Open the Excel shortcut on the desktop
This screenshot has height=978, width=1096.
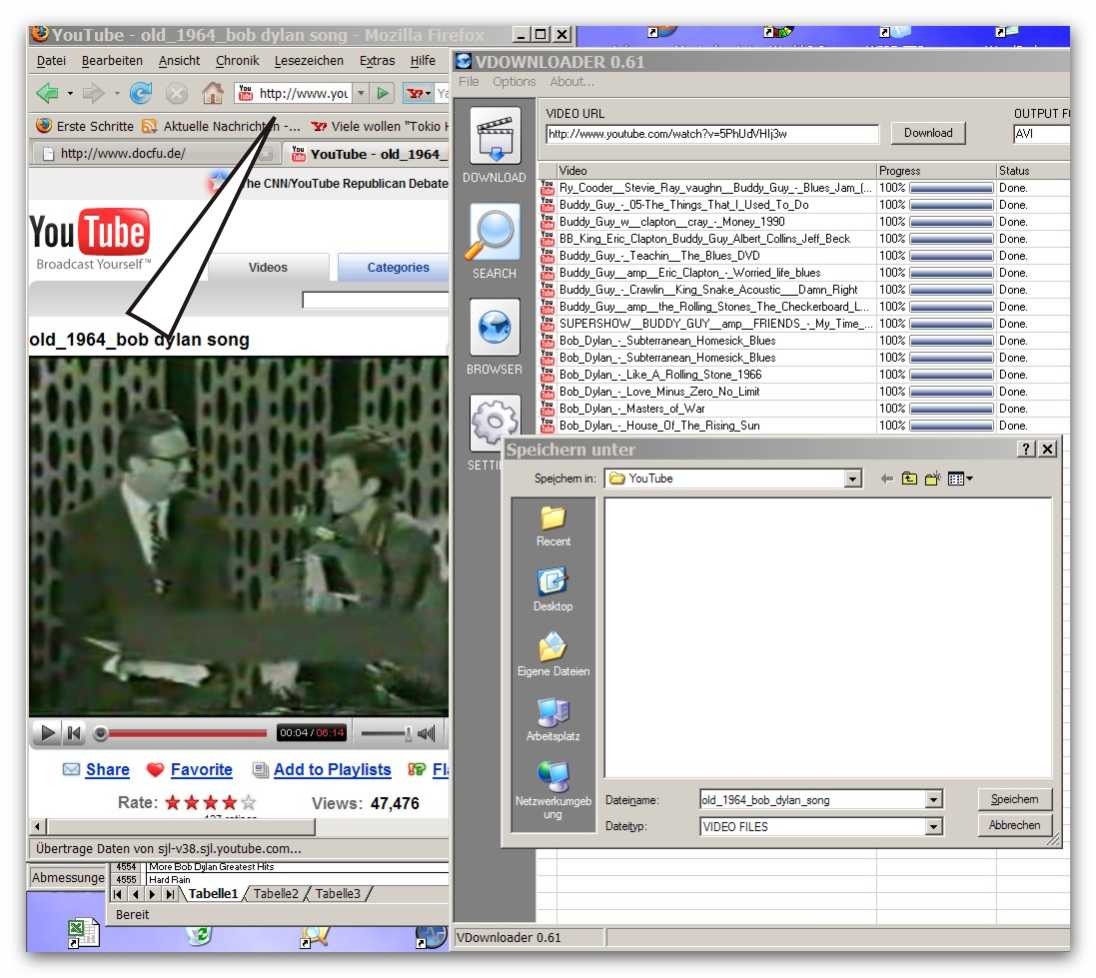point(83,933)
